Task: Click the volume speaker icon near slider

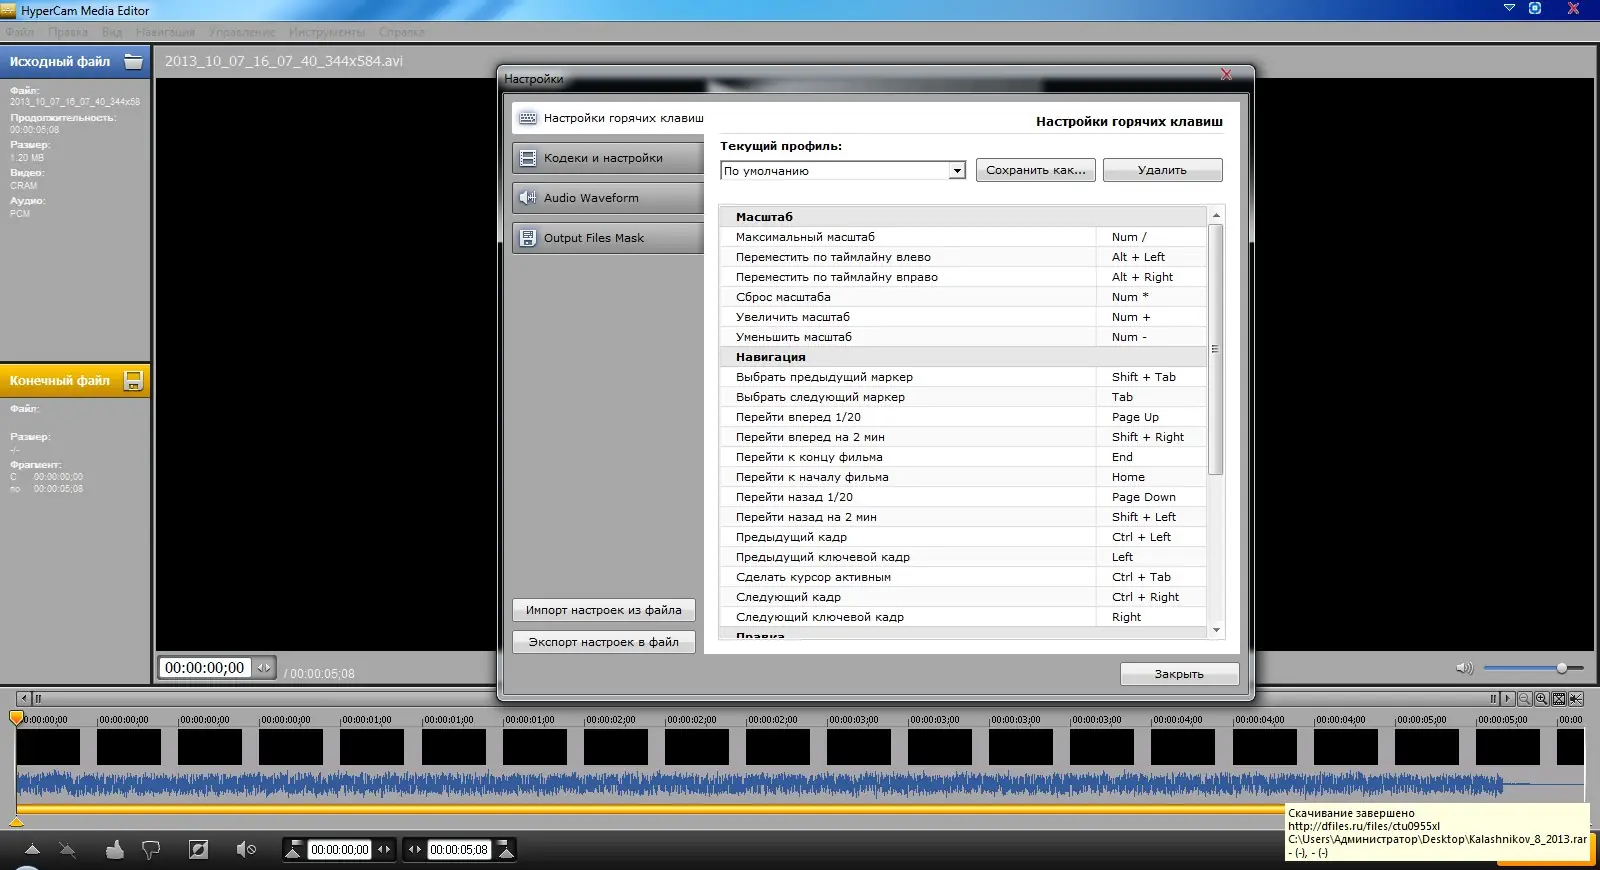Action: pyautogui.click(x=1465, y=668)
